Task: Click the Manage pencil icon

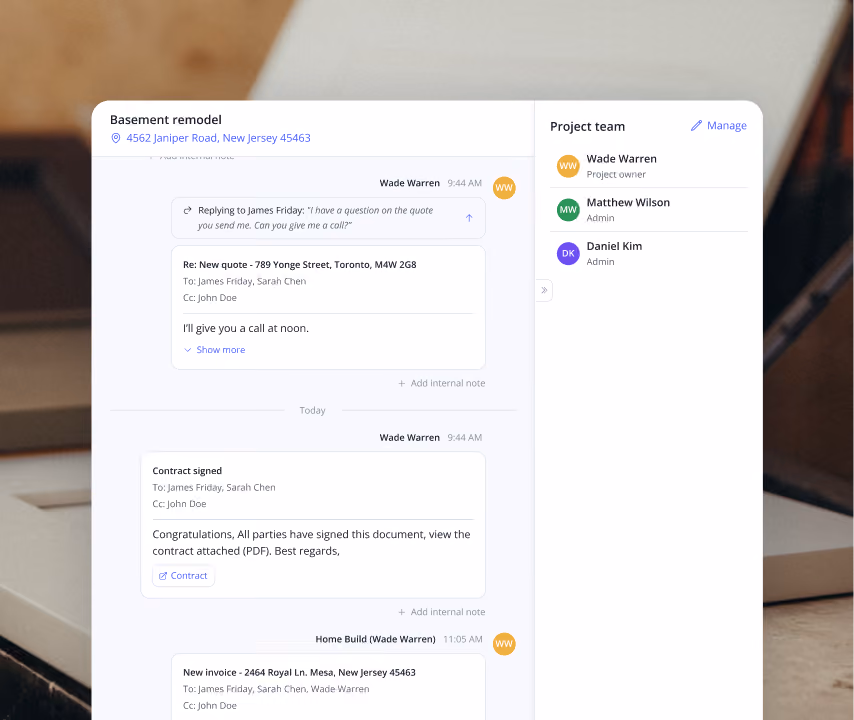Action: [696, 126]
